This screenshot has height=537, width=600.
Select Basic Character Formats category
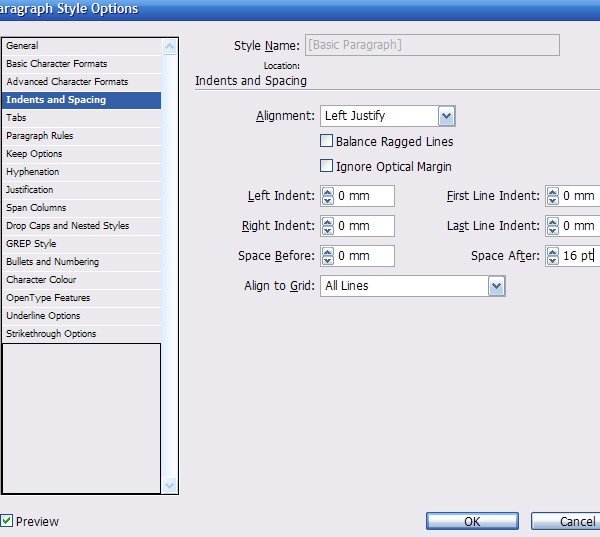coord(56,64)
